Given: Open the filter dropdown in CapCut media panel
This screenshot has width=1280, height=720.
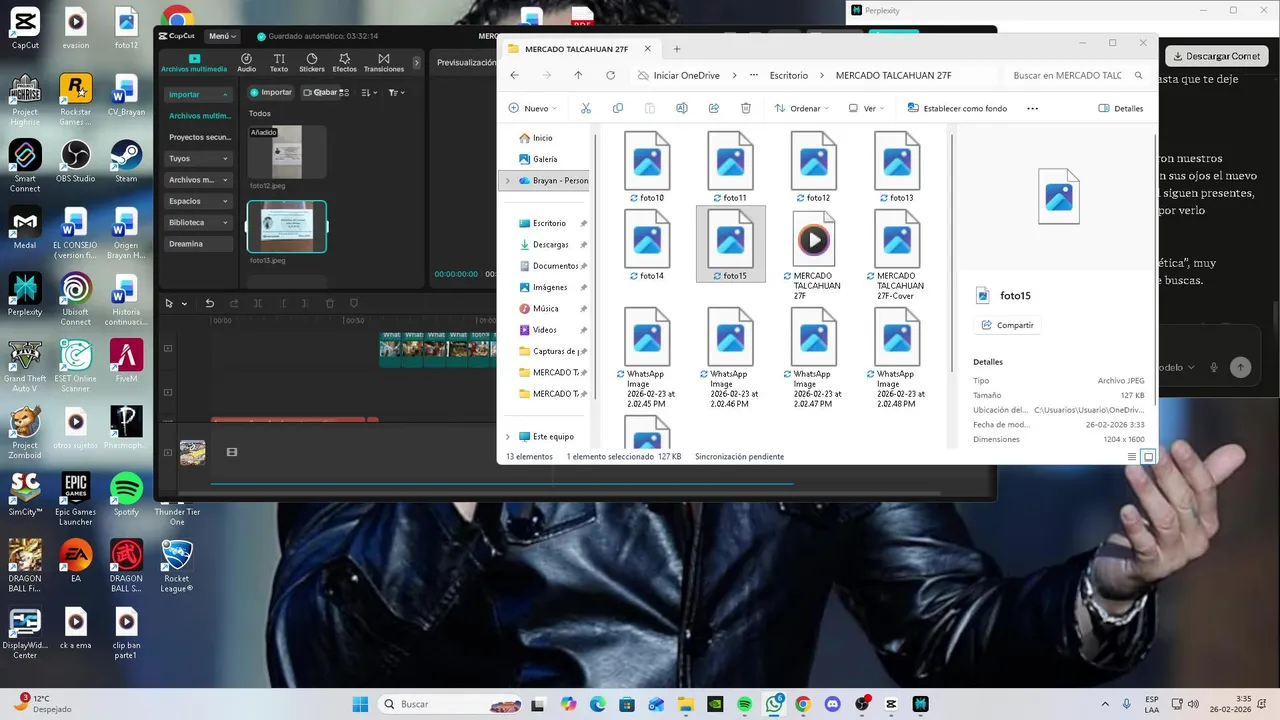Looking at the screenshot, I should 396,92.
